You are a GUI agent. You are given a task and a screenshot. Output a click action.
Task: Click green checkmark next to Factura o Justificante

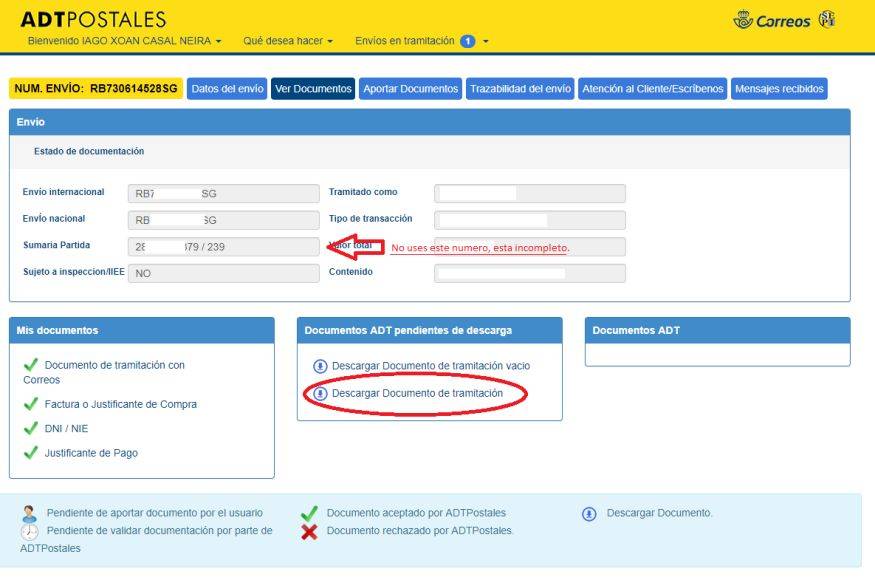tap(31, 403)
